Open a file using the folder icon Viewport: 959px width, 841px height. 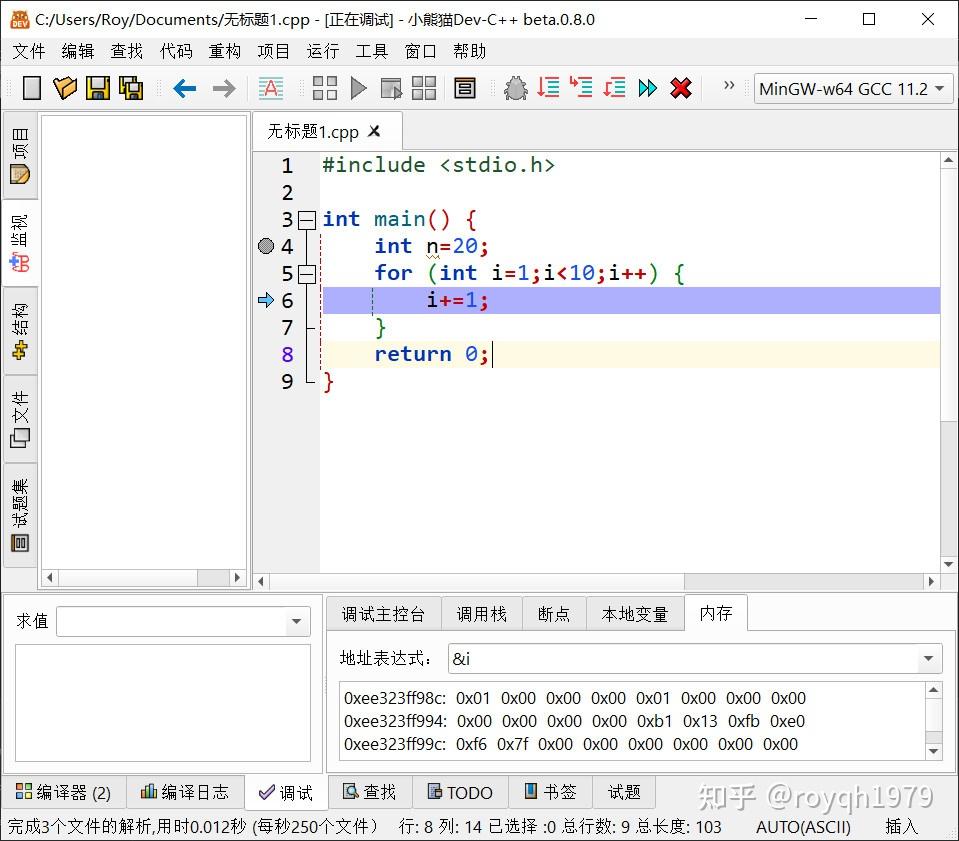click(x=64, y=88)
